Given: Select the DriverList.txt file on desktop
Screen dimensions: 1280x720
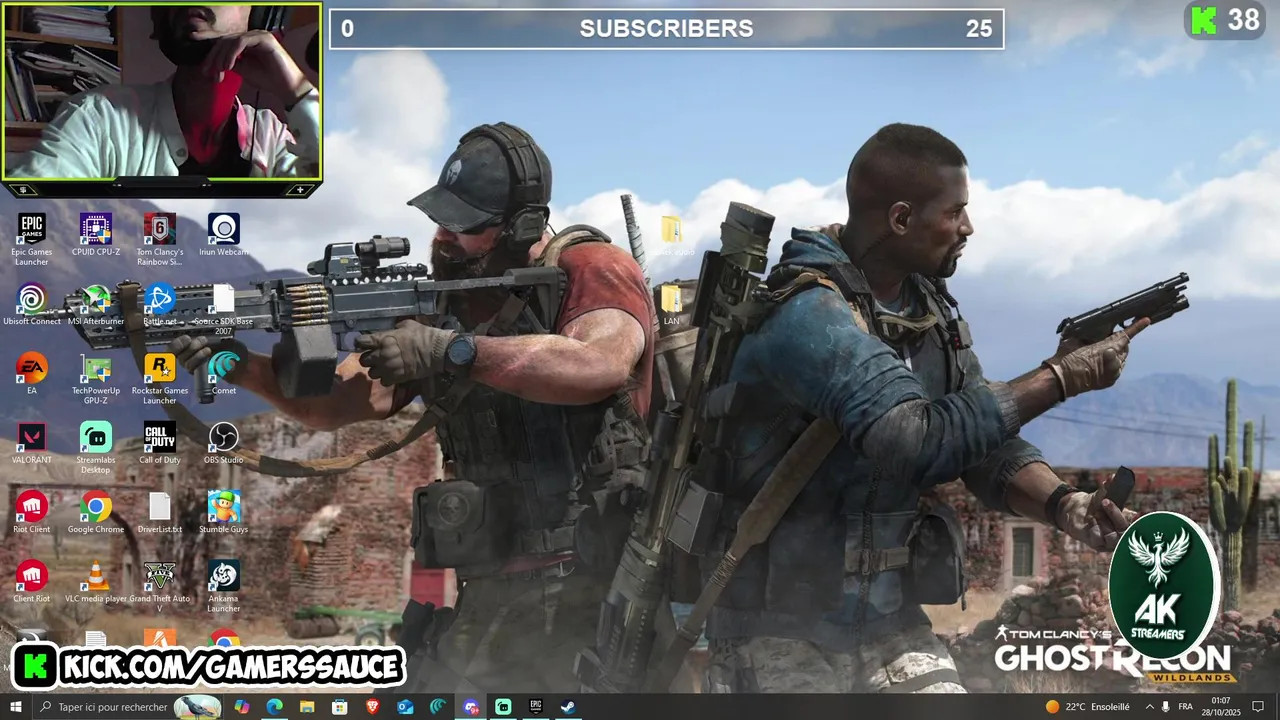Looking at the screenshot, I should tap(160, 512).
